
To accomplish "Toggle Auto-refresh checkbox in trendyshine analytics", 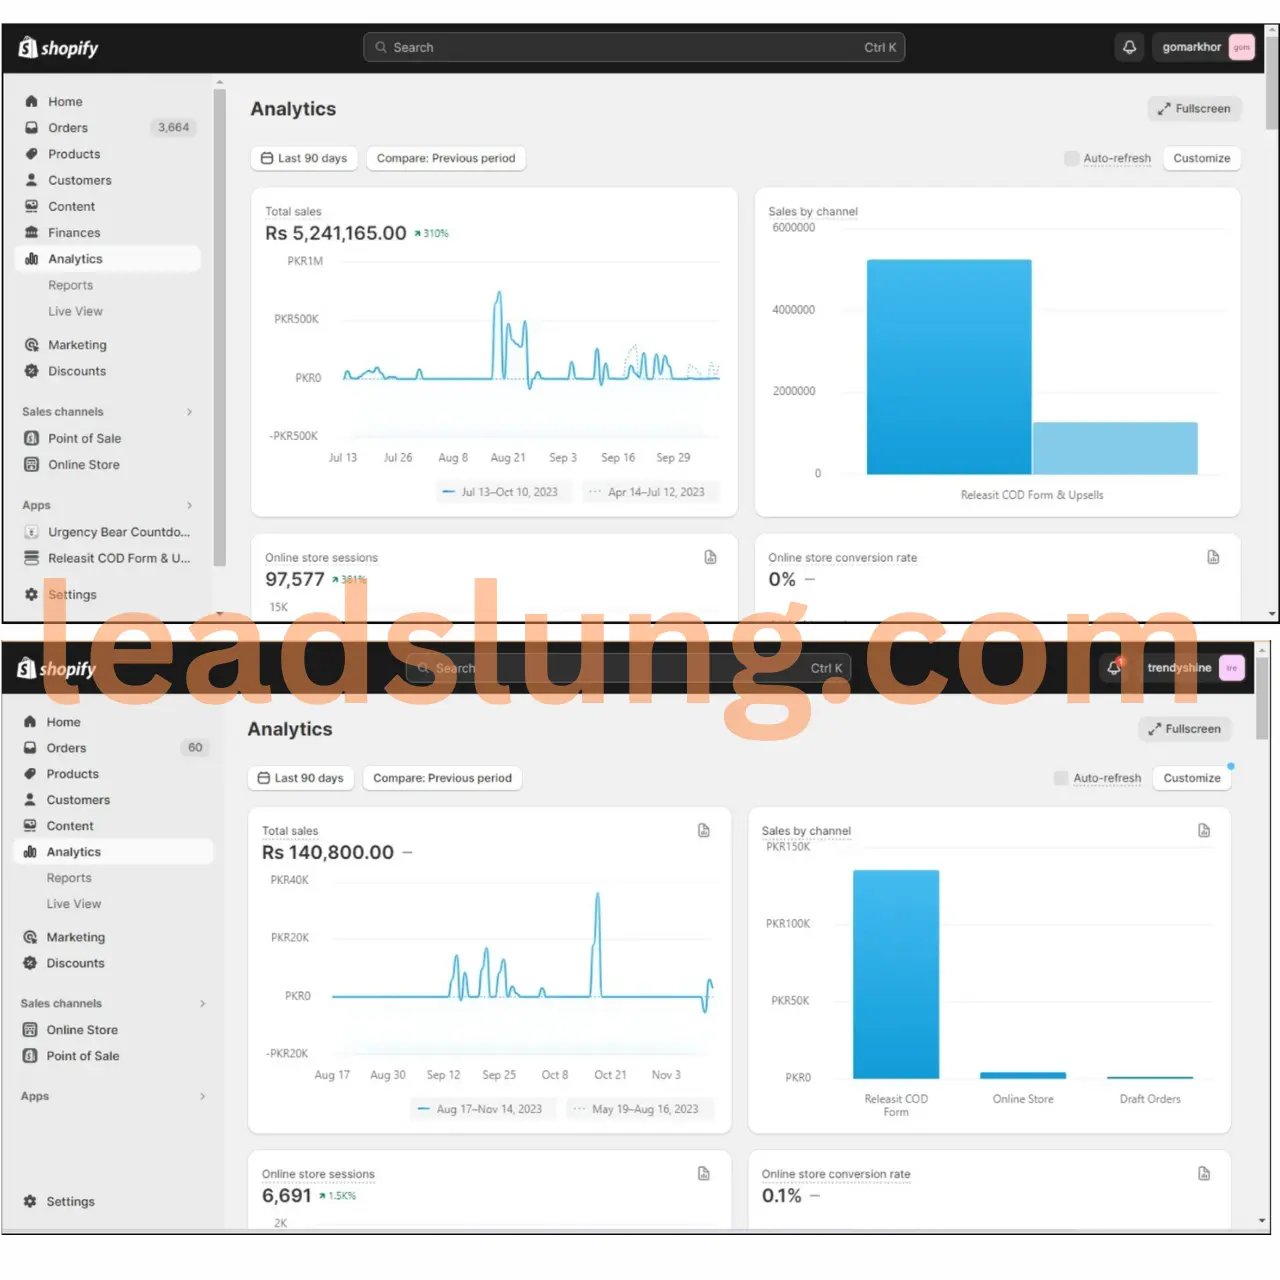I will pyautogui.click(x=1061, y=778).
